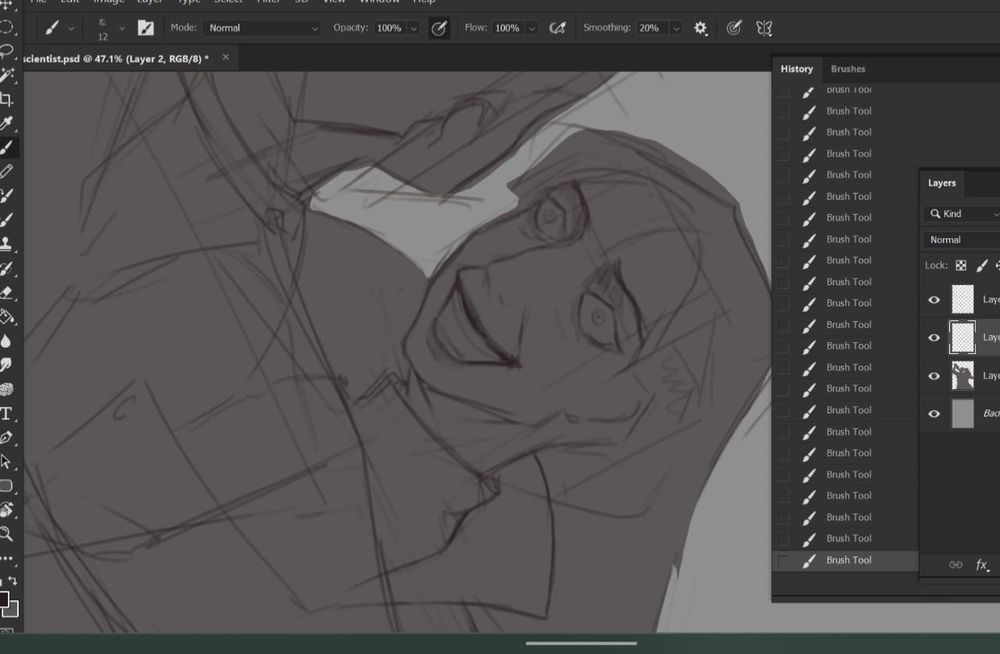Open the smoothing options gear
This screenshot has width=1000, height=654.
click(701, 28)
